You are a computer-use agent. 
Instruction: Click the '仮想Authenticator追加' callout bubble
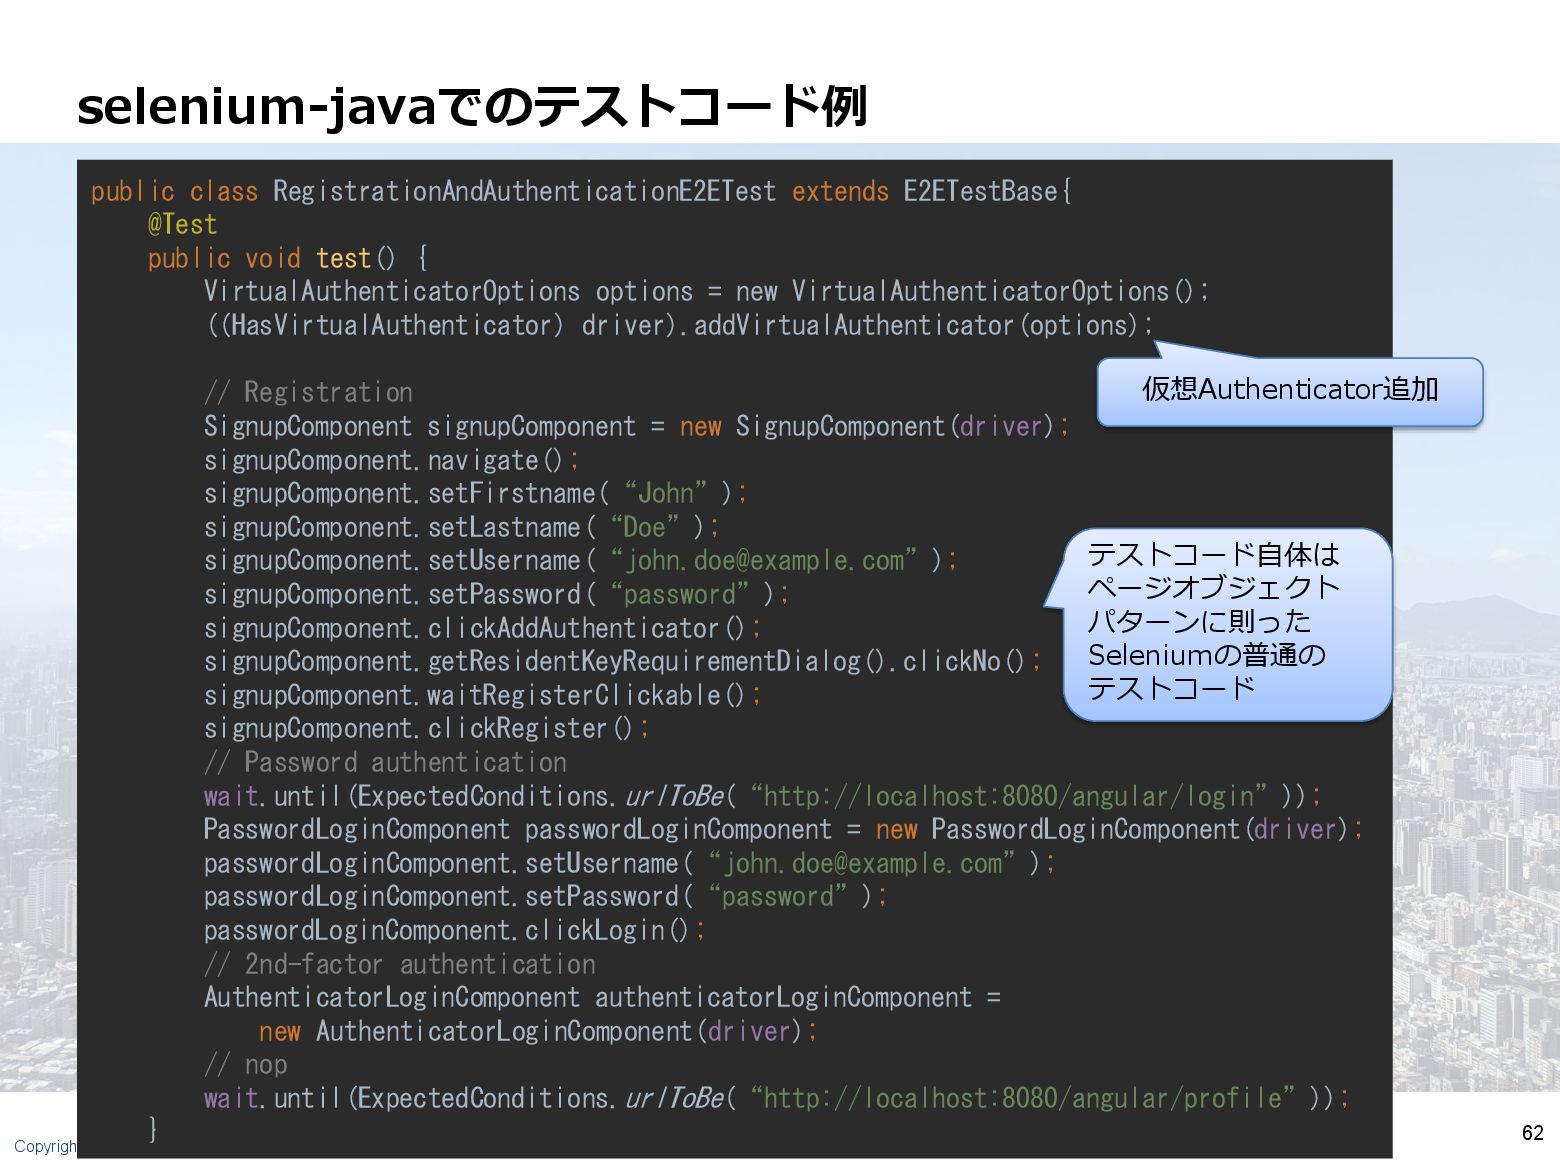[1290, 391]
